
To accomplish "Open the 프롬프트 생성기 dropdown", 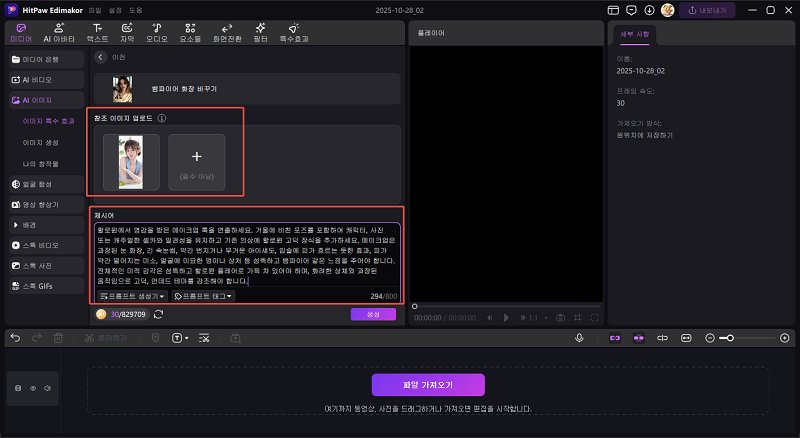I will (x=133, y=296).
